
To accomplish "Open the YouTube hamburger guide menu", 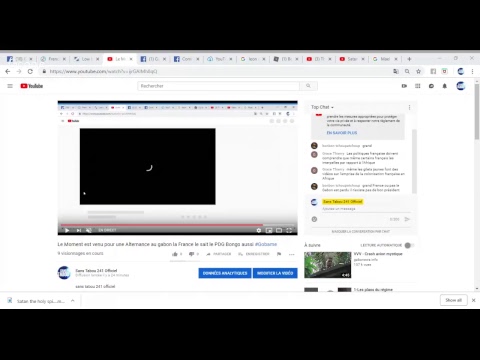I will tap(10, 86).
